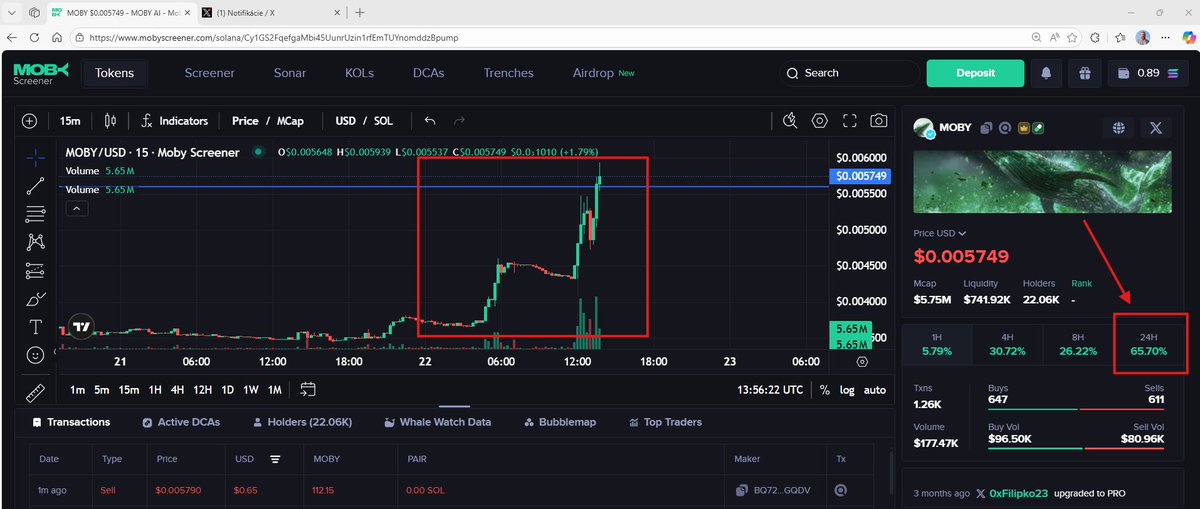Viewport: 1200px width, 509px height.
Task: Switch to Top Traders tab
Action: click(665, 422)
